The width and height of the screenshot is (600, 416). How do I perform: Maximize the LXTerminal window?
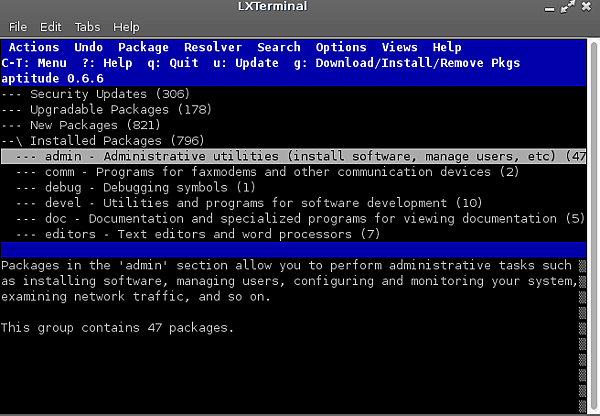click(568, 7)
